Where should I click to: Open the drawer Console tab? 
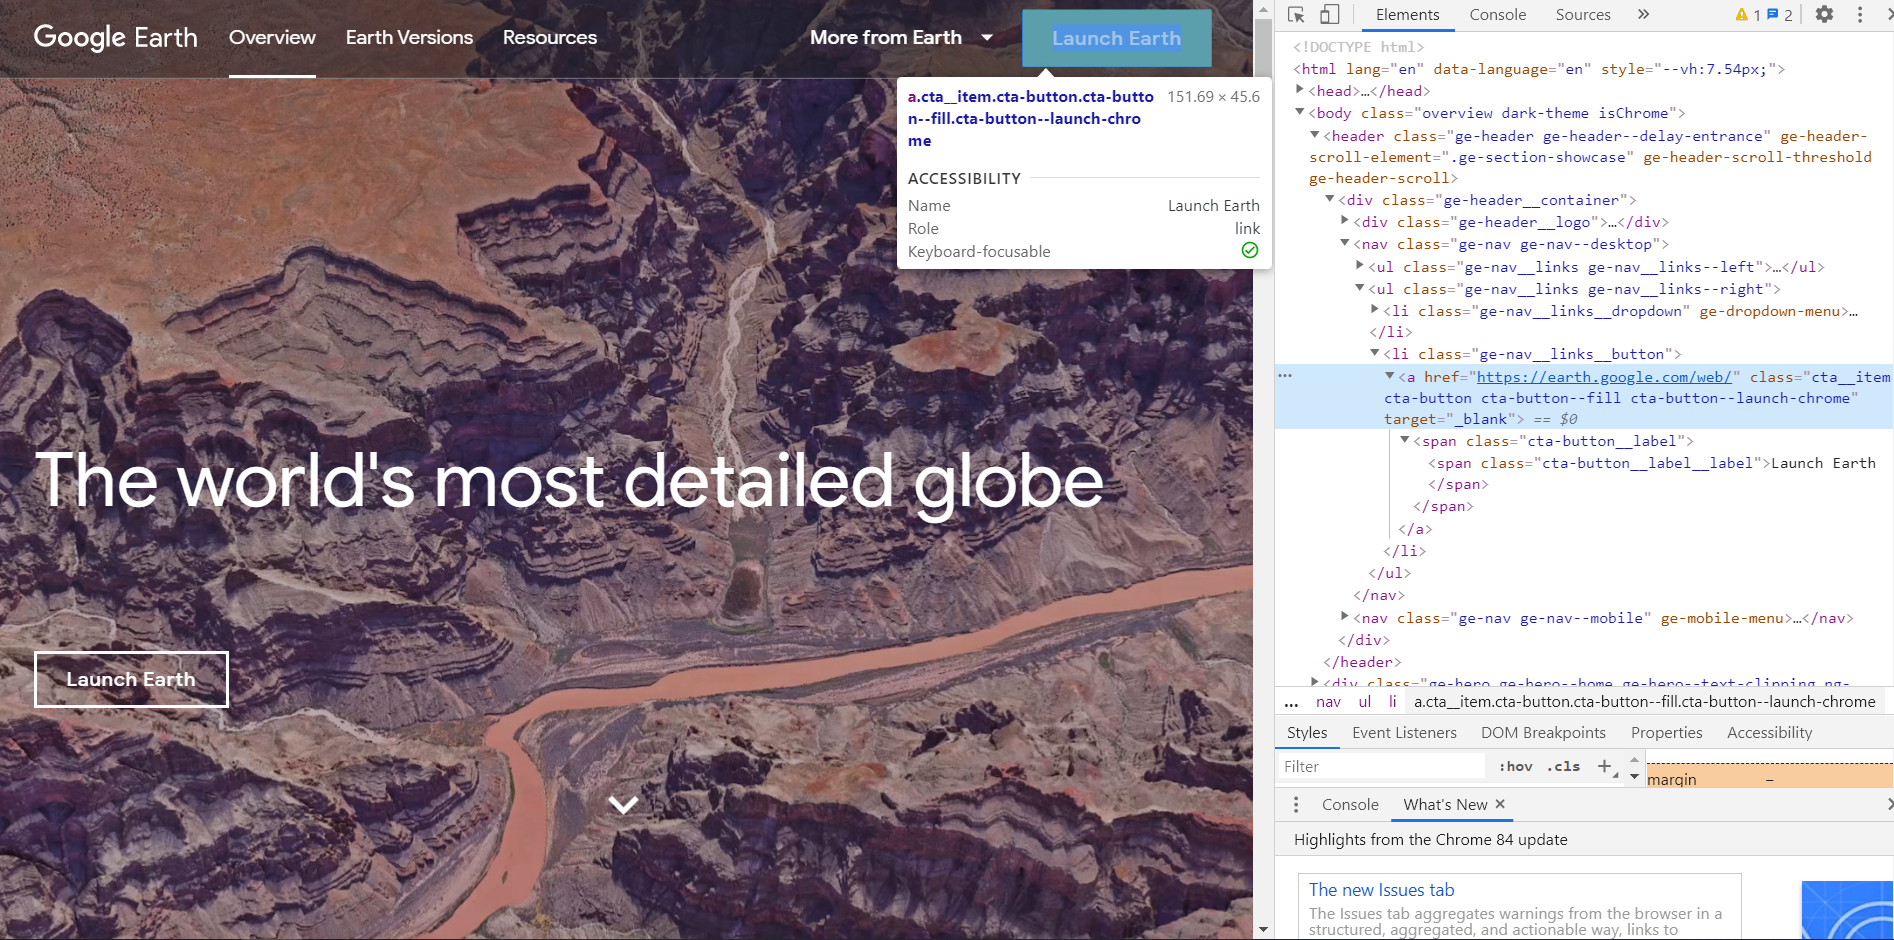pos(1350,805)
